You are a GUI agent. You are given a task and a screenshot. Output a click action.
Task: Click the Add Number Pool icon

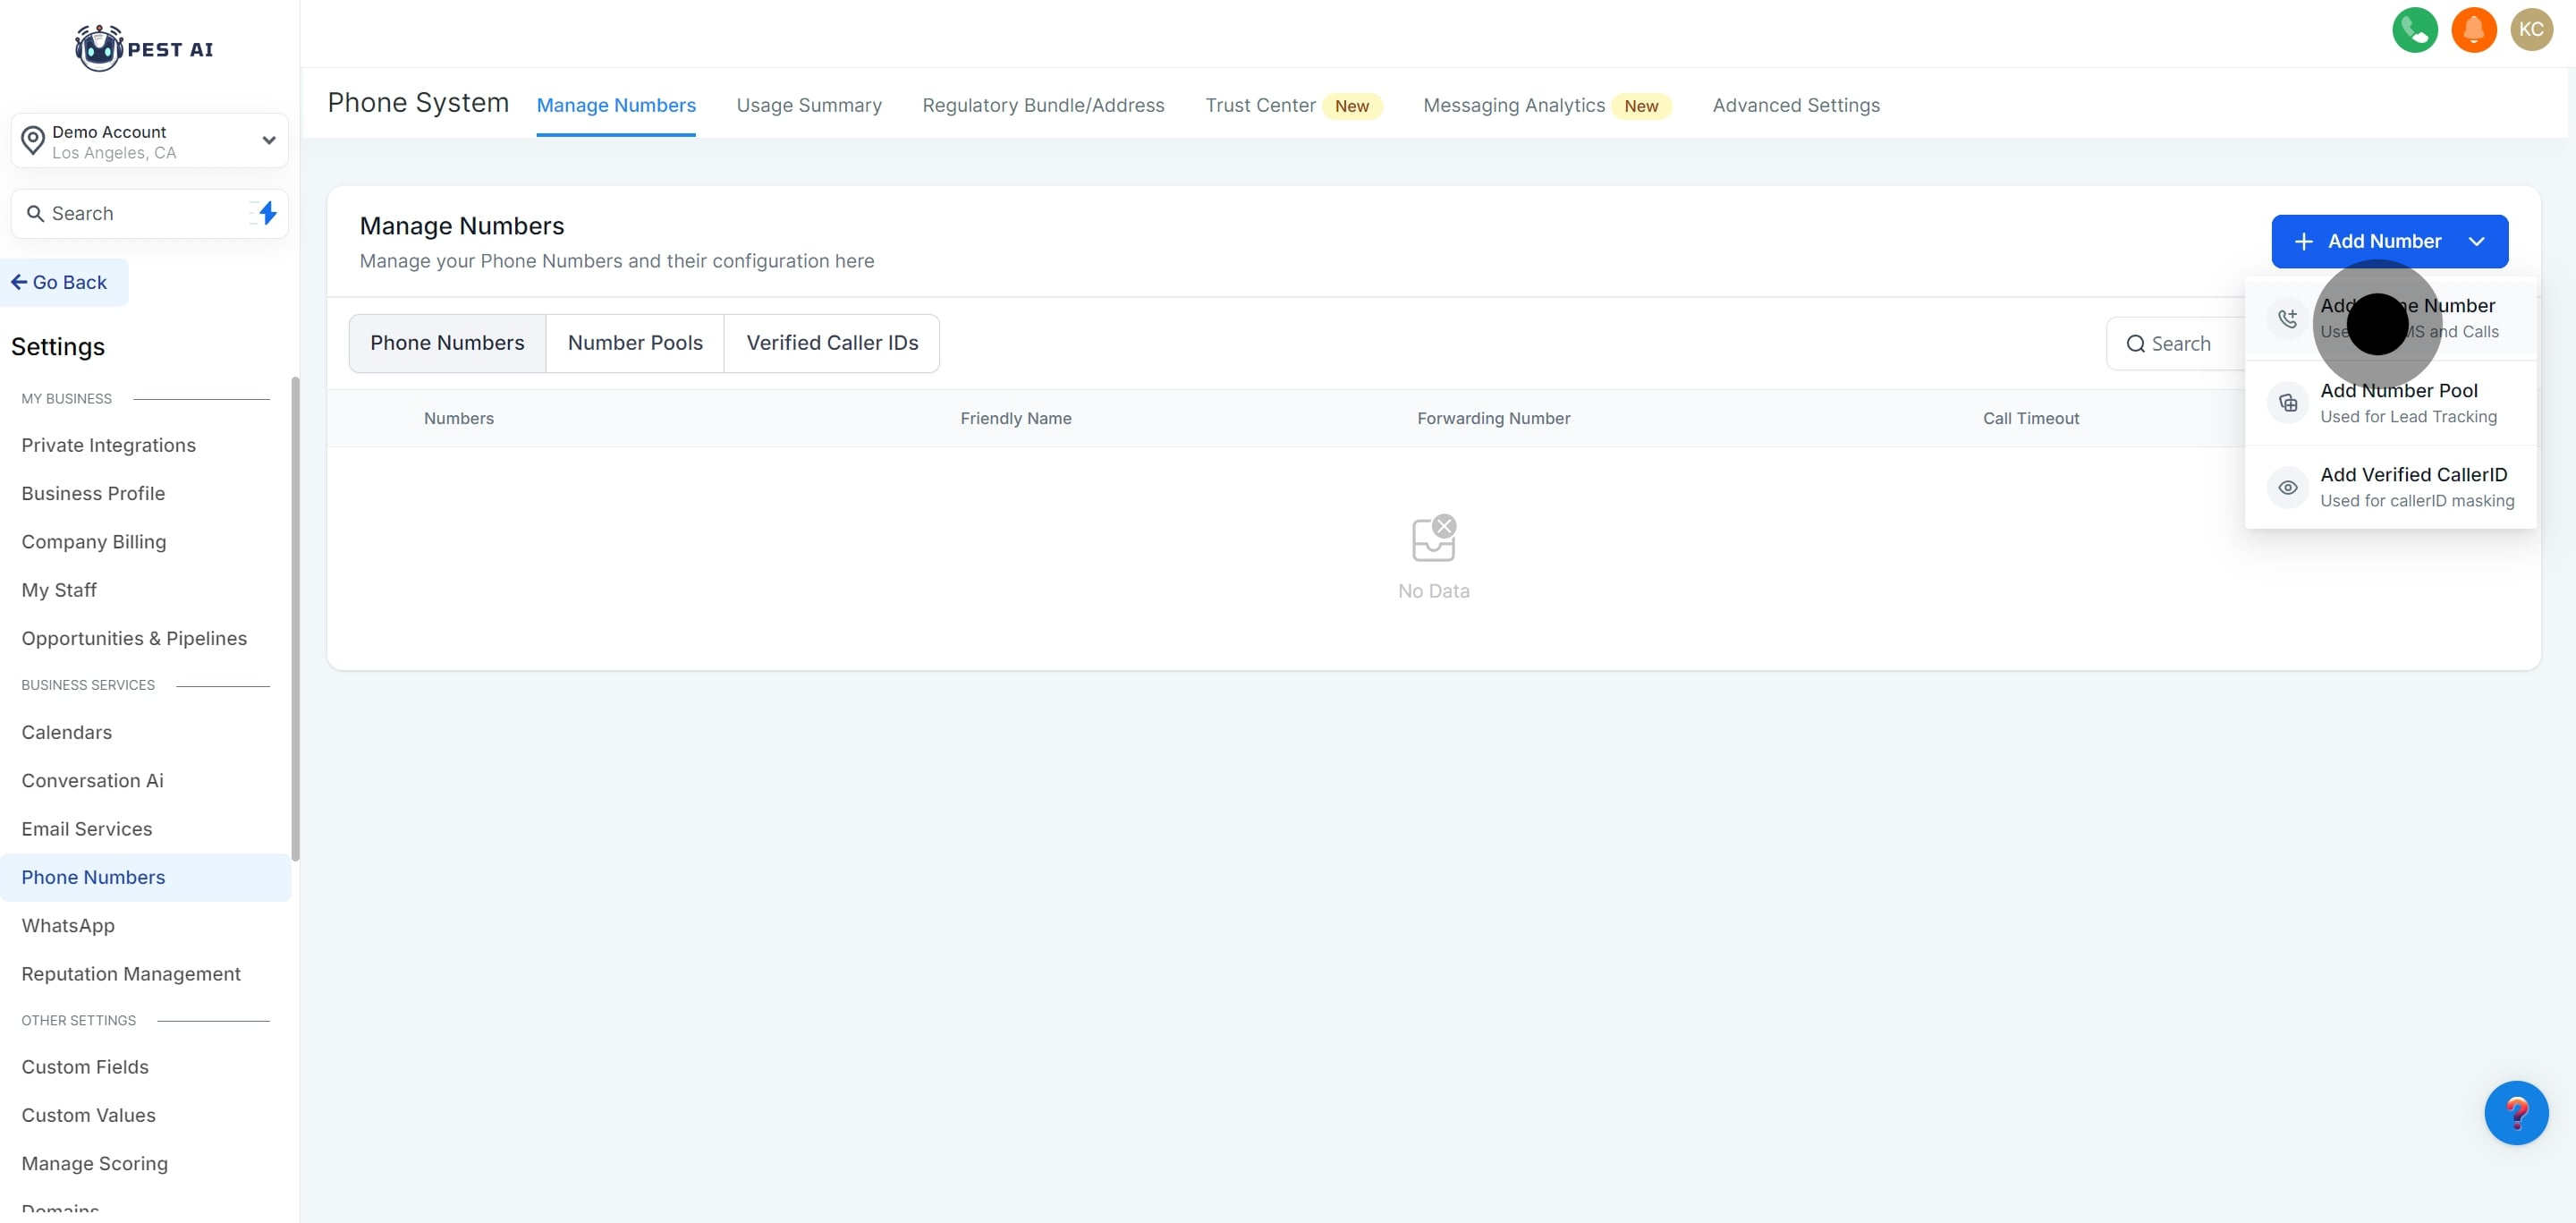tap(2287, 403)
